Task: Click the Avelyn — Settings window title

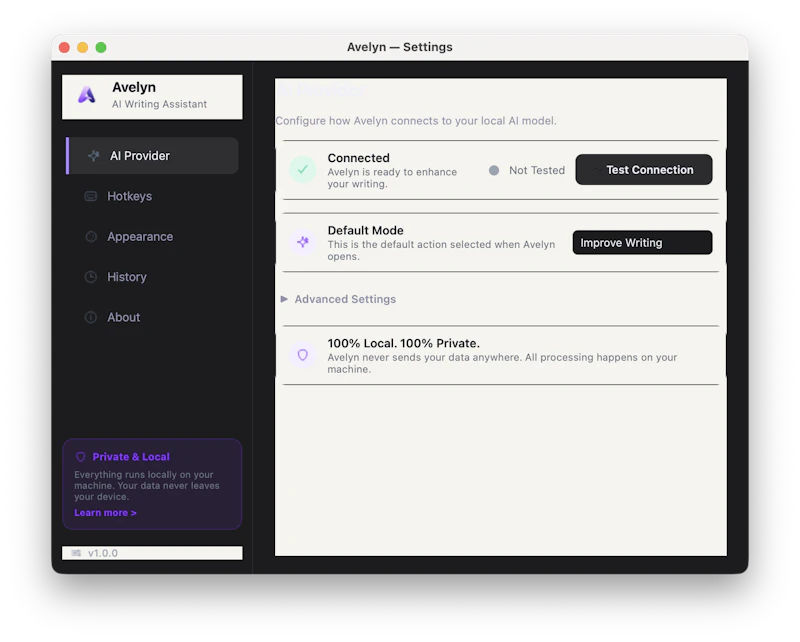Action: [x=399, y=47]
